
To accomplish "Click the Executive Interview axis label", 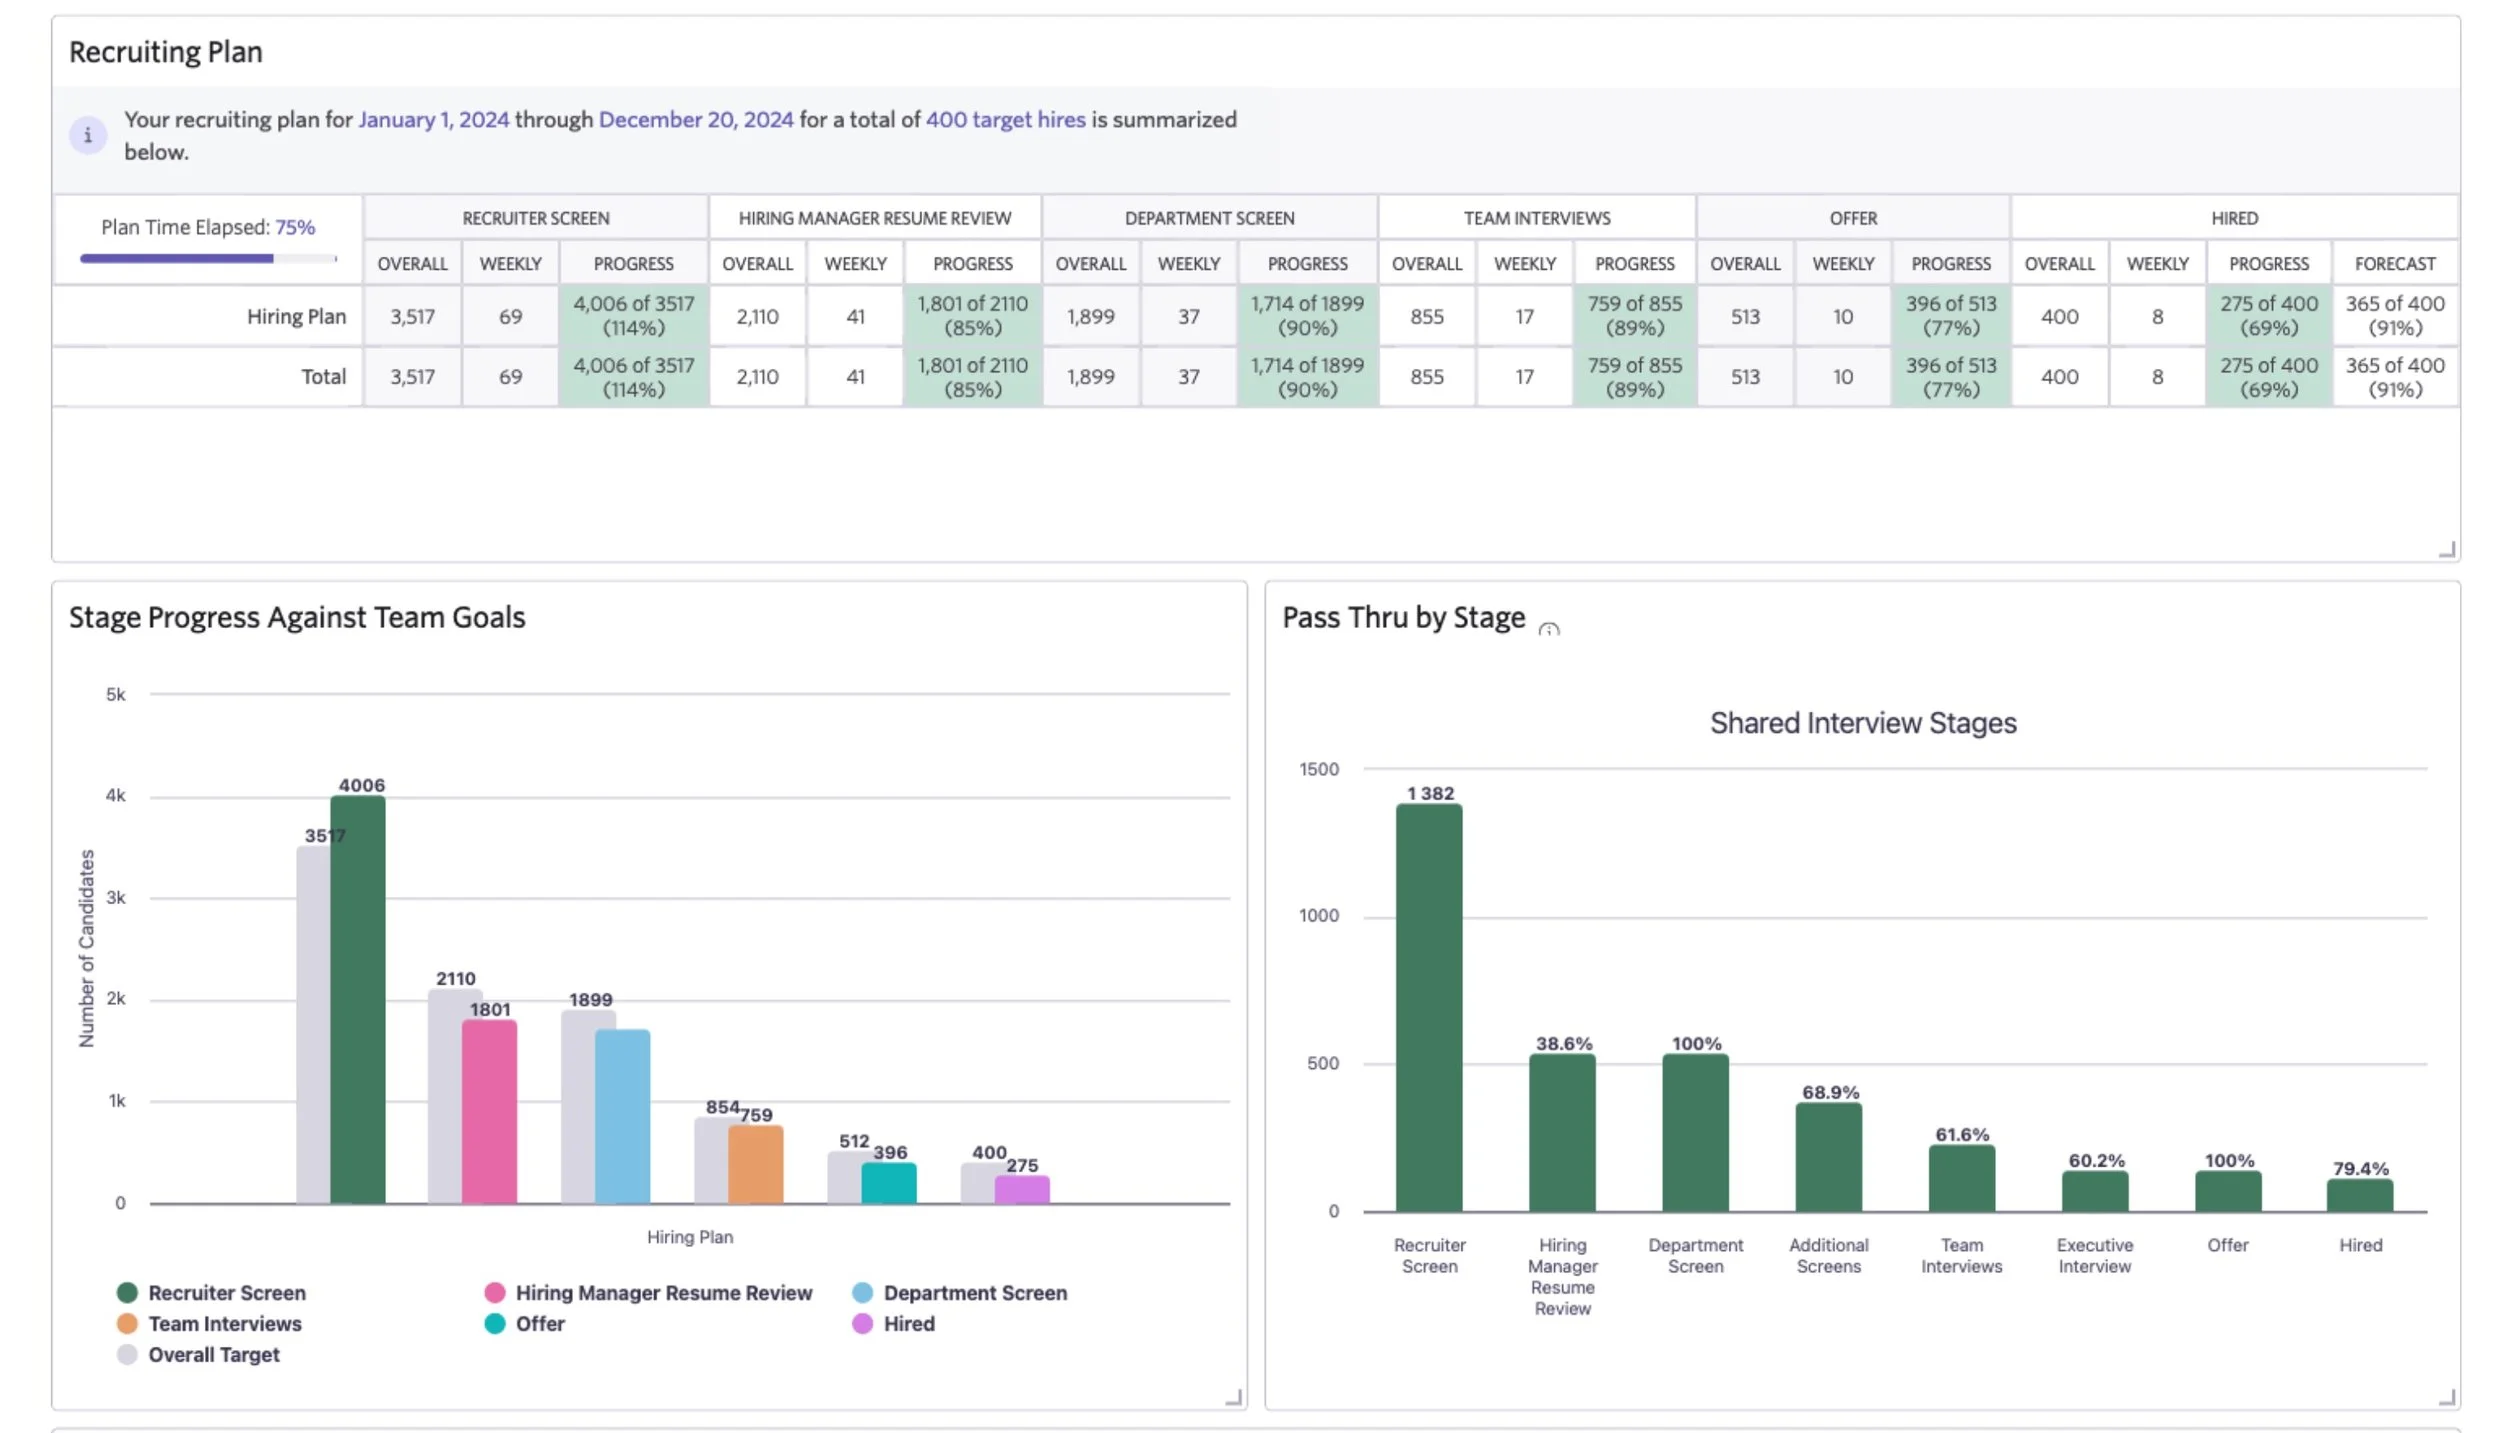I will [2094, 1255].
